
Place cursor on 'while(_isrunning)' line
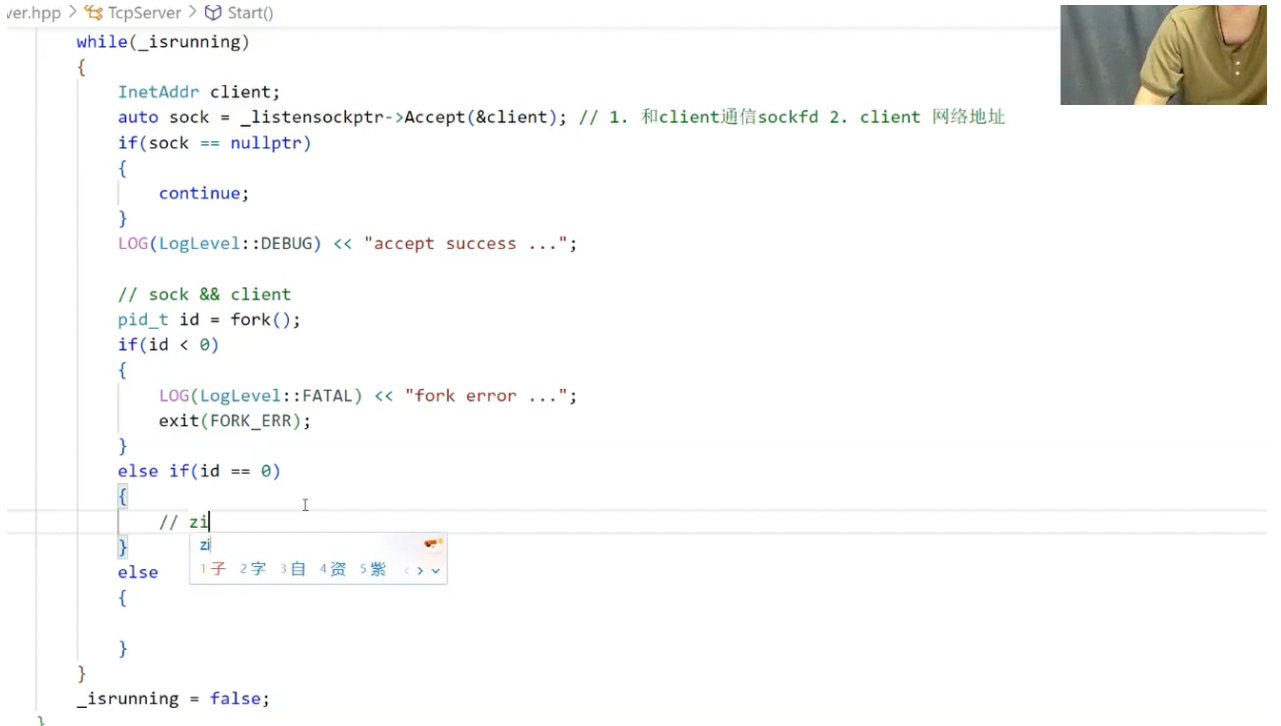(163, 42)
